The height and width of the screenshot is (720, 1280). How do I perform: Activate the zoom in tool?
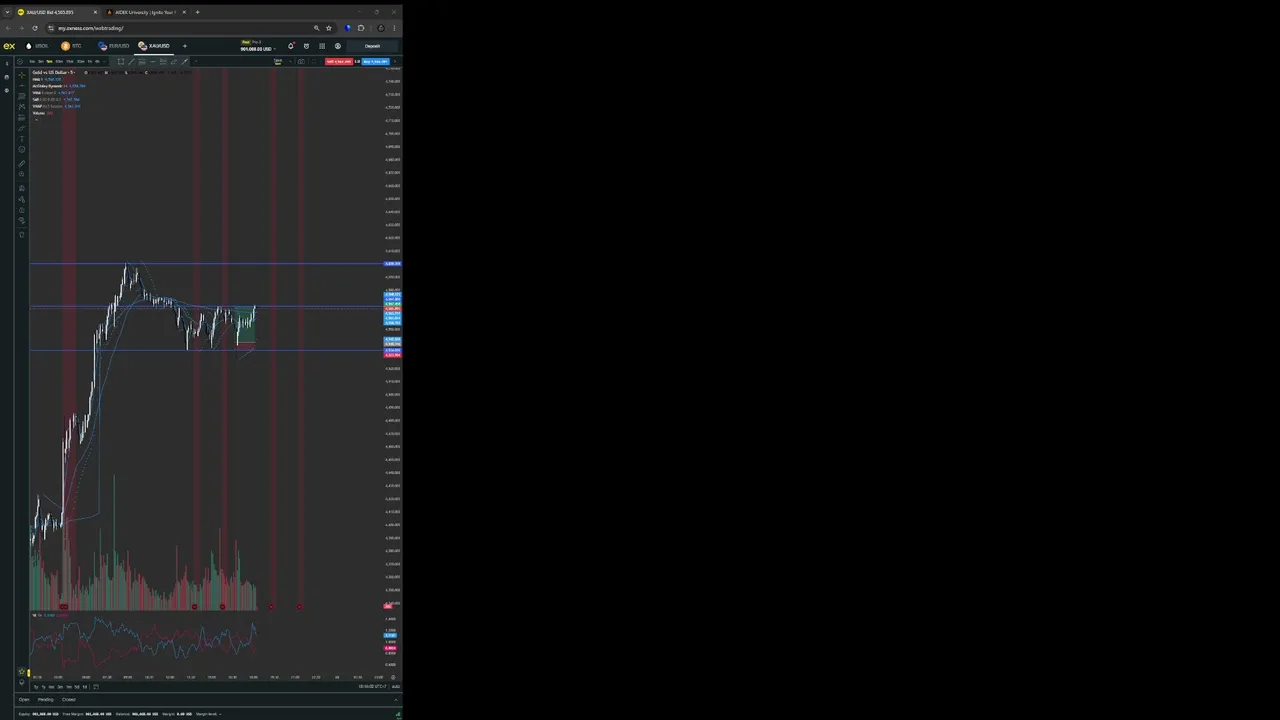point(22,174)
